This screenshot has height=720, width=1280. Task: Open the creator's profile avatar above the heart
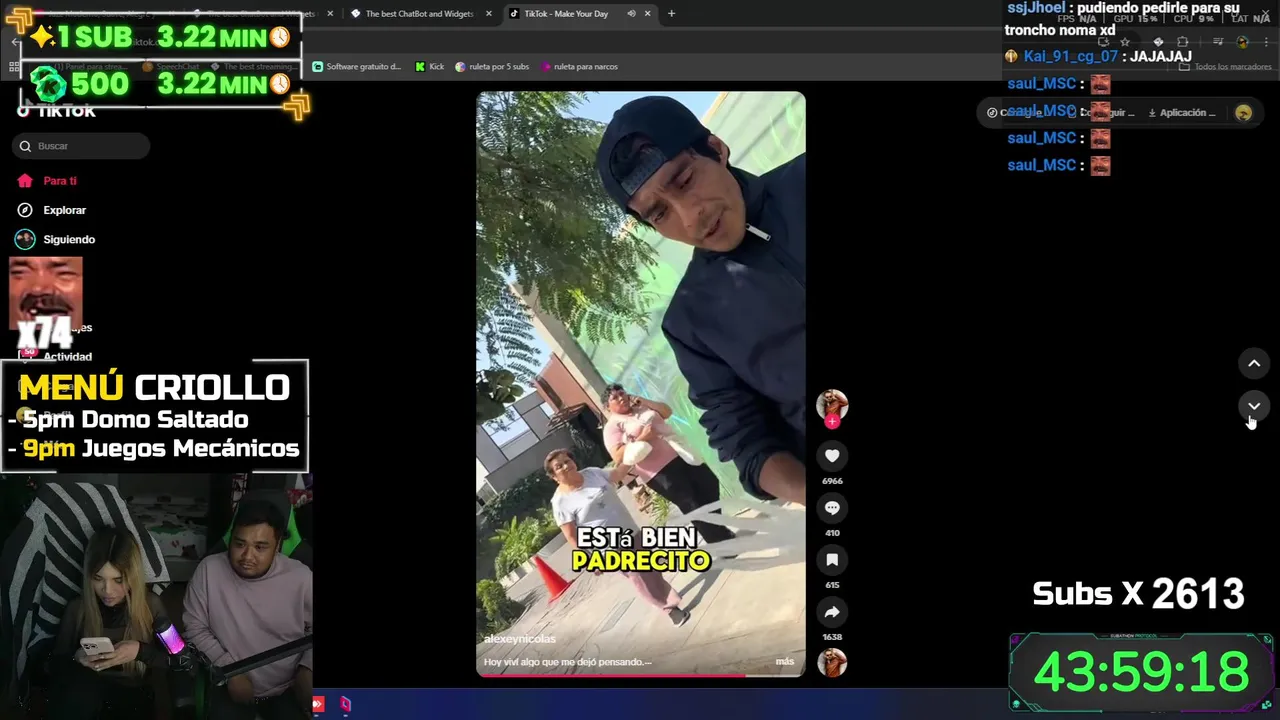pos(832,404)
